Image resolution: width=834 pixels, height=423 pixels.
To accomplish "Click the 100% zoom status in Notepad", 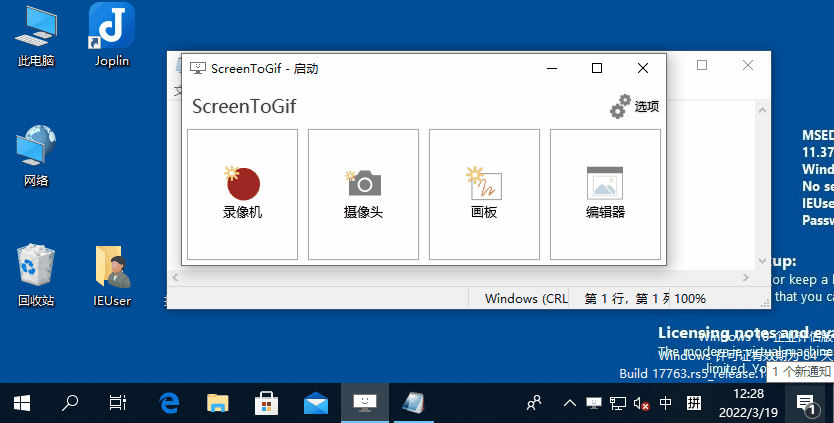I will point(690,299).
